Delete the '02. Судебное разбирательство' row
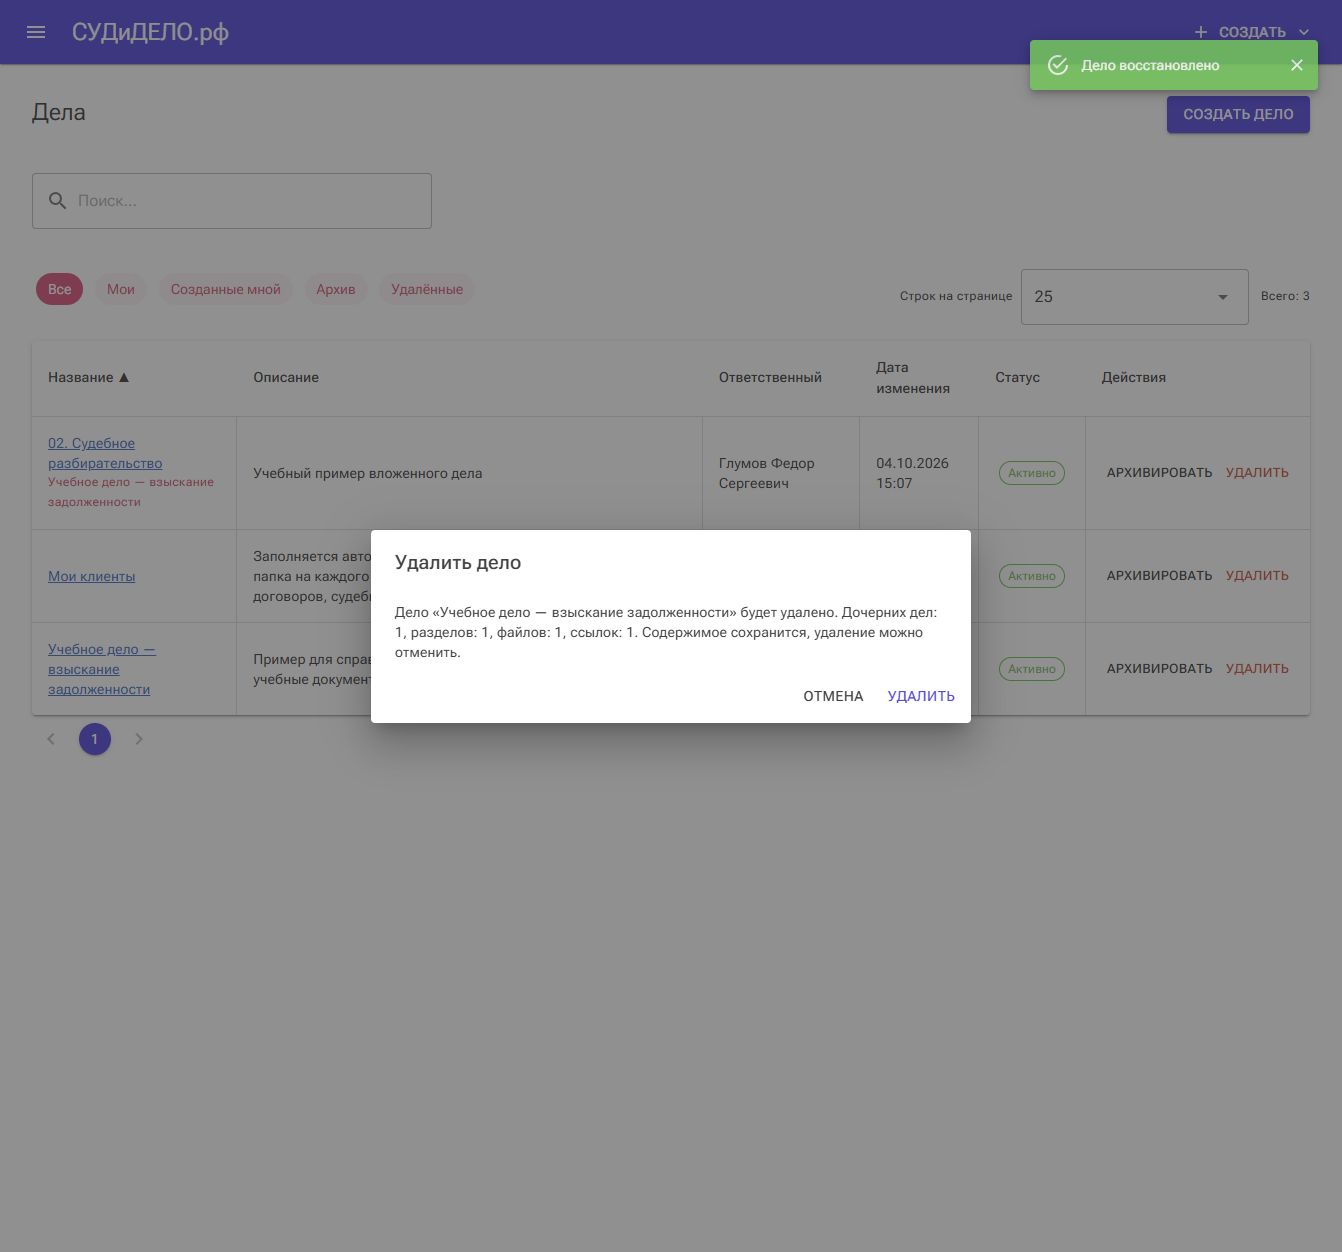The height and width of the screenshot is (1252, 1342). point(1257,473)
